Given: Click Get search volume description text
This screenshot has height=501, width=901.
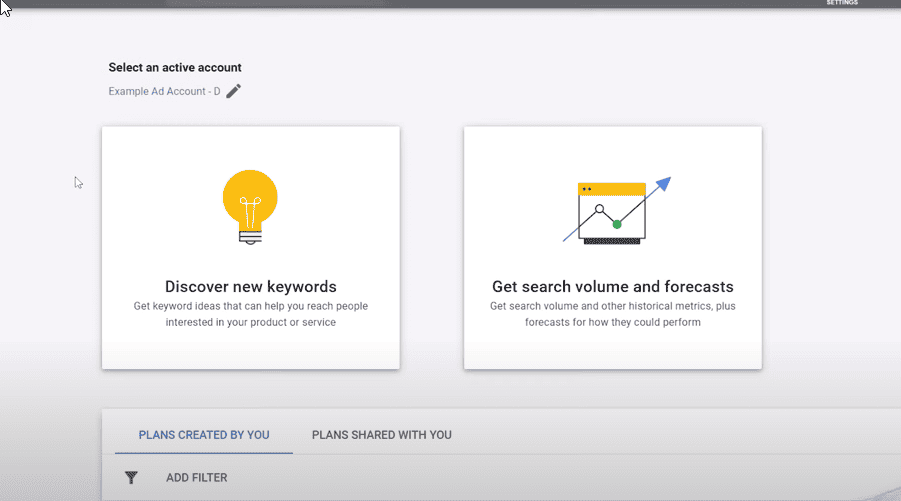Looking at the screenshot, I should [x=613, y=314].
